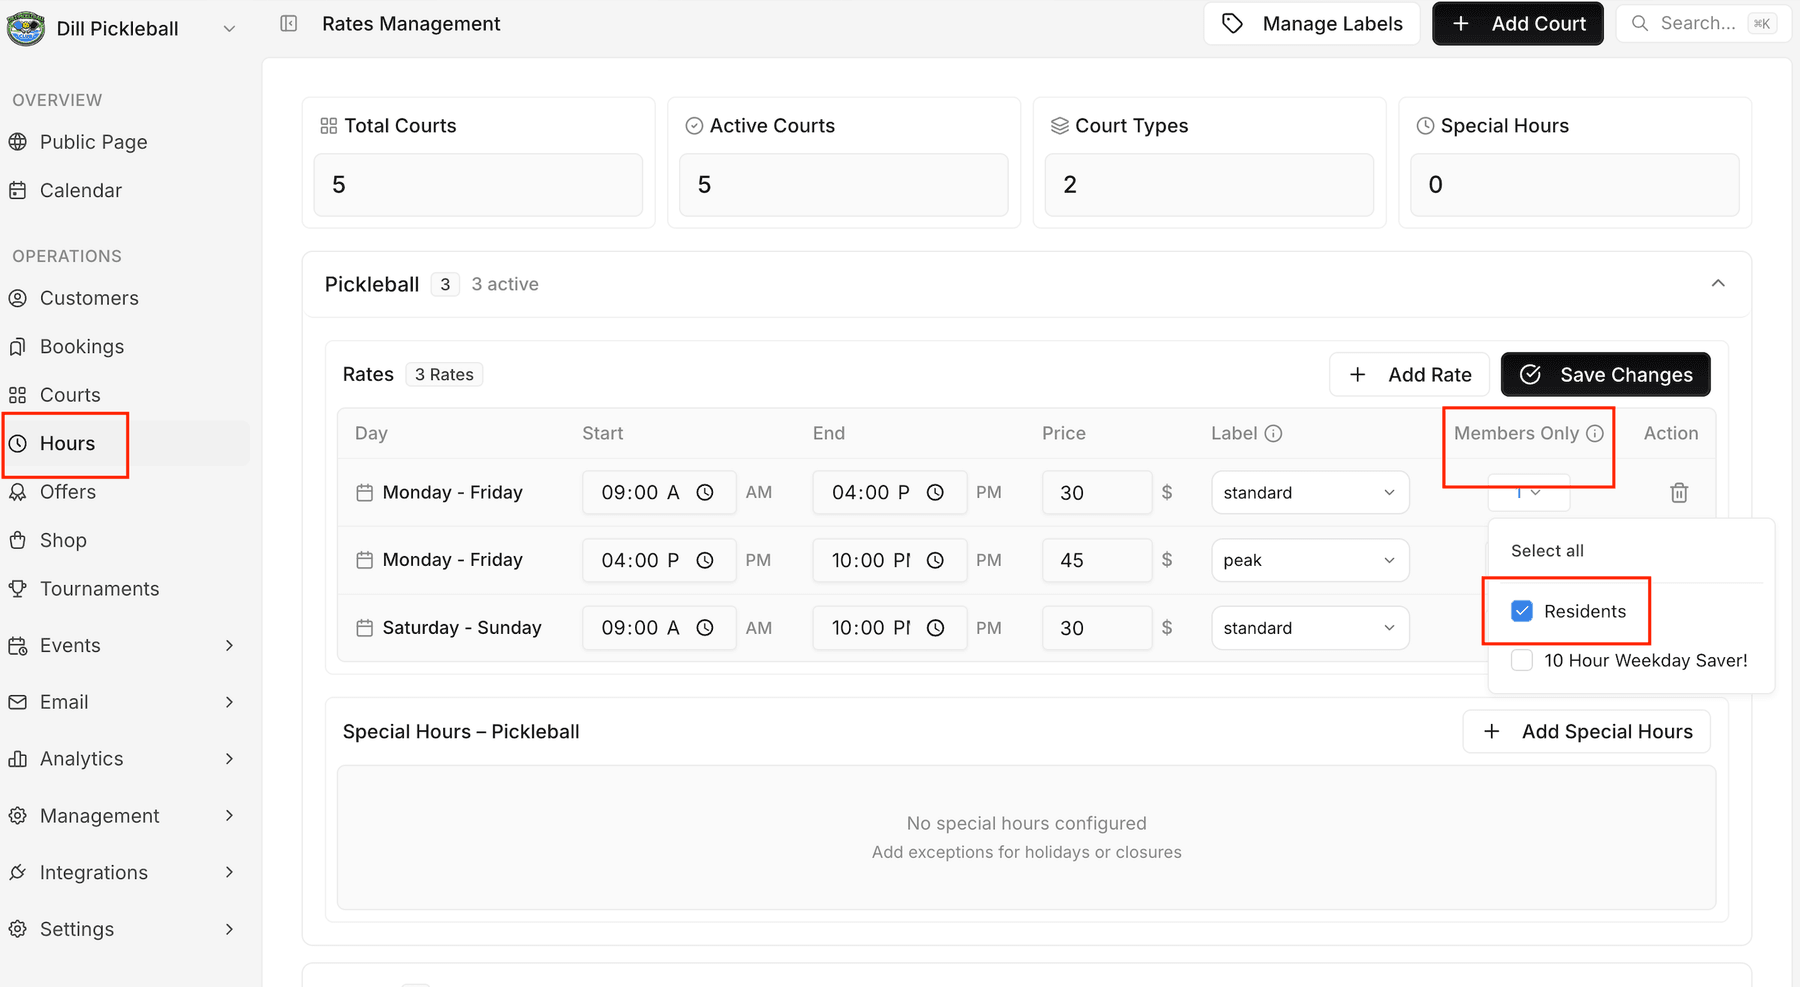Viewport: 1800px width, 987px height.
Task: Open Shop in the sidebar
Action: click(63, 540)
